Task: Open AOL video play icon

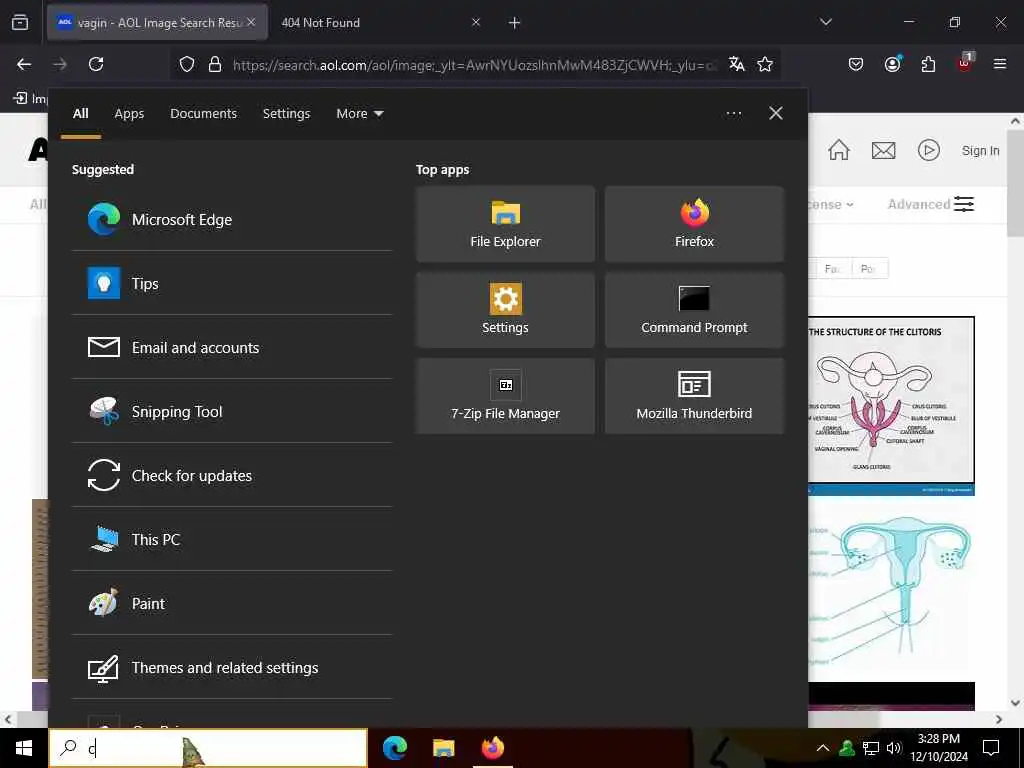Action: point(929,150)
